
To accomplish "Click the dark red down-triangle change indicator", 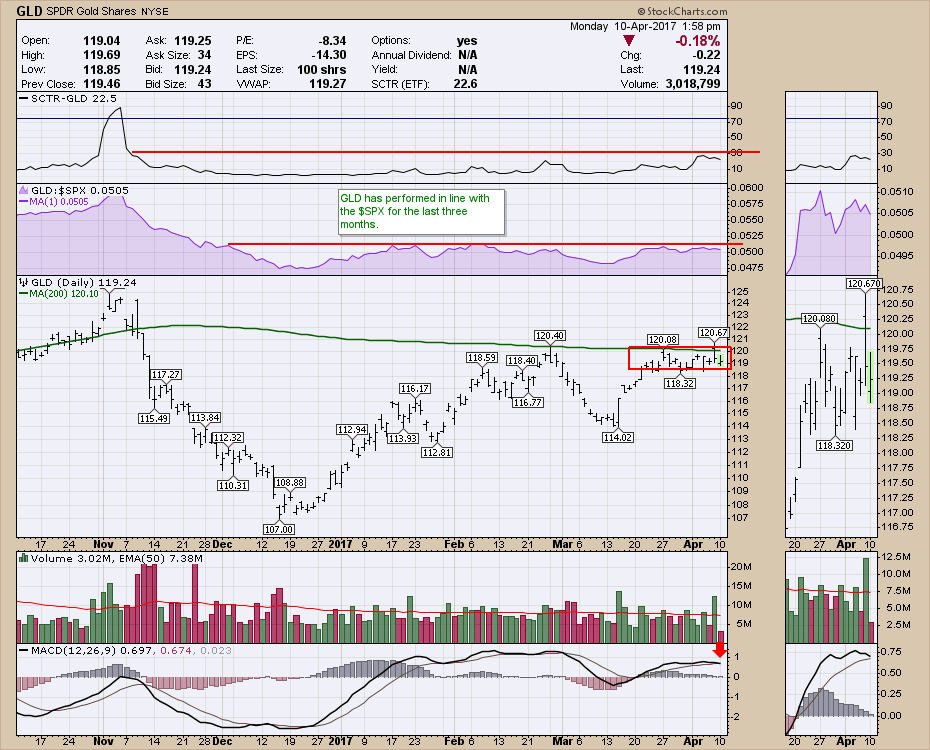I will (629, 40).
